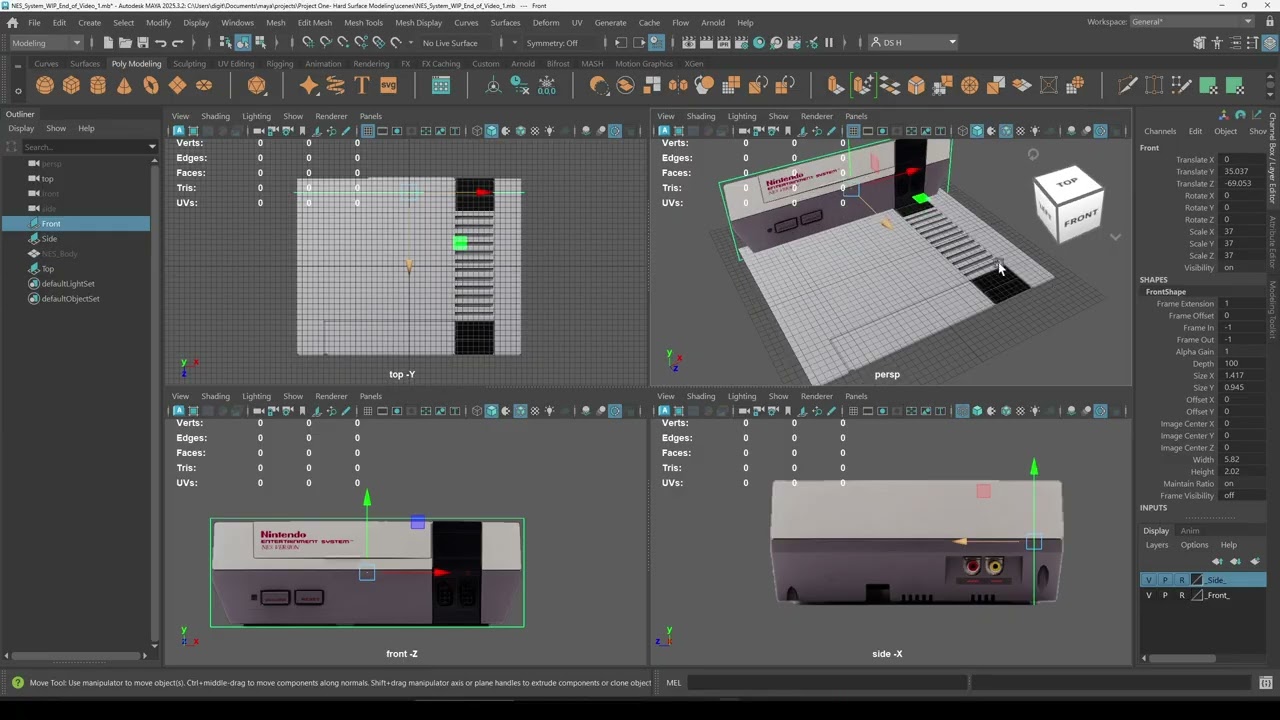
Task: Create a polygon sphere from the shelf
Action: click(x=45, y=85)
